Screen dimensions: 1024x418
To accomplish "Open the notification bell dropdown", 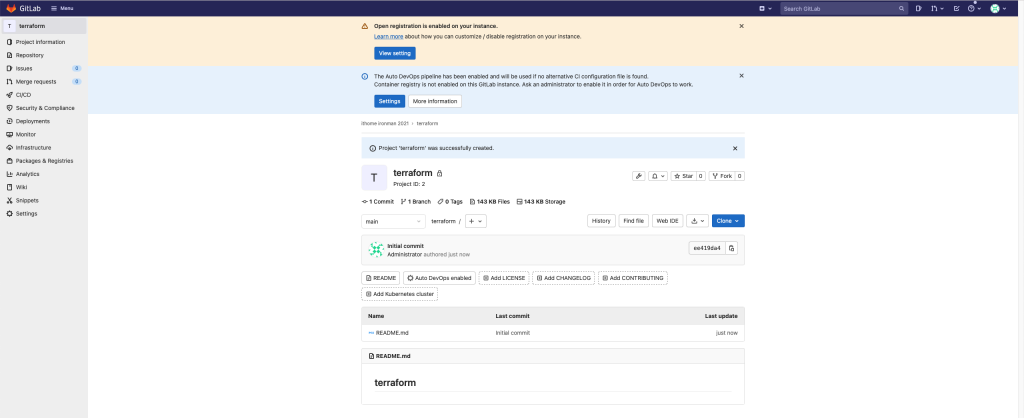I will [658, 176].
